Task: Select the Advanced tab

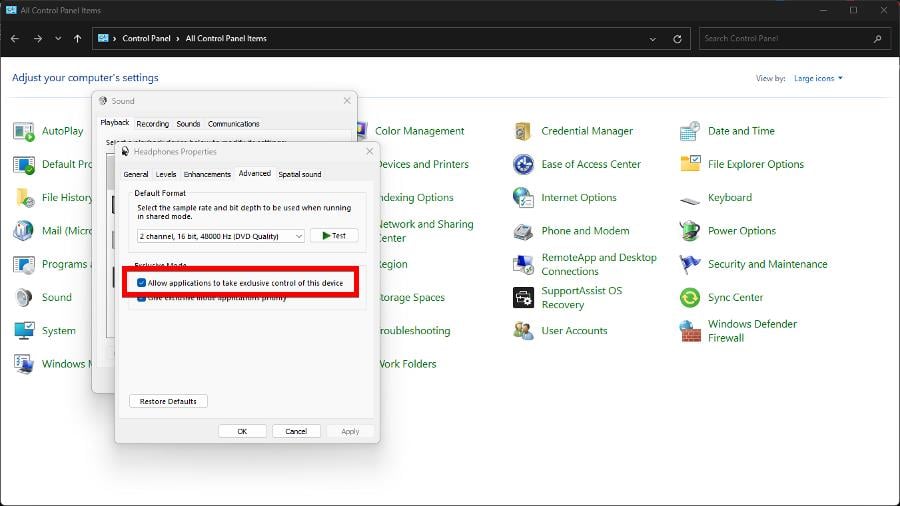Action: (254, 173)
